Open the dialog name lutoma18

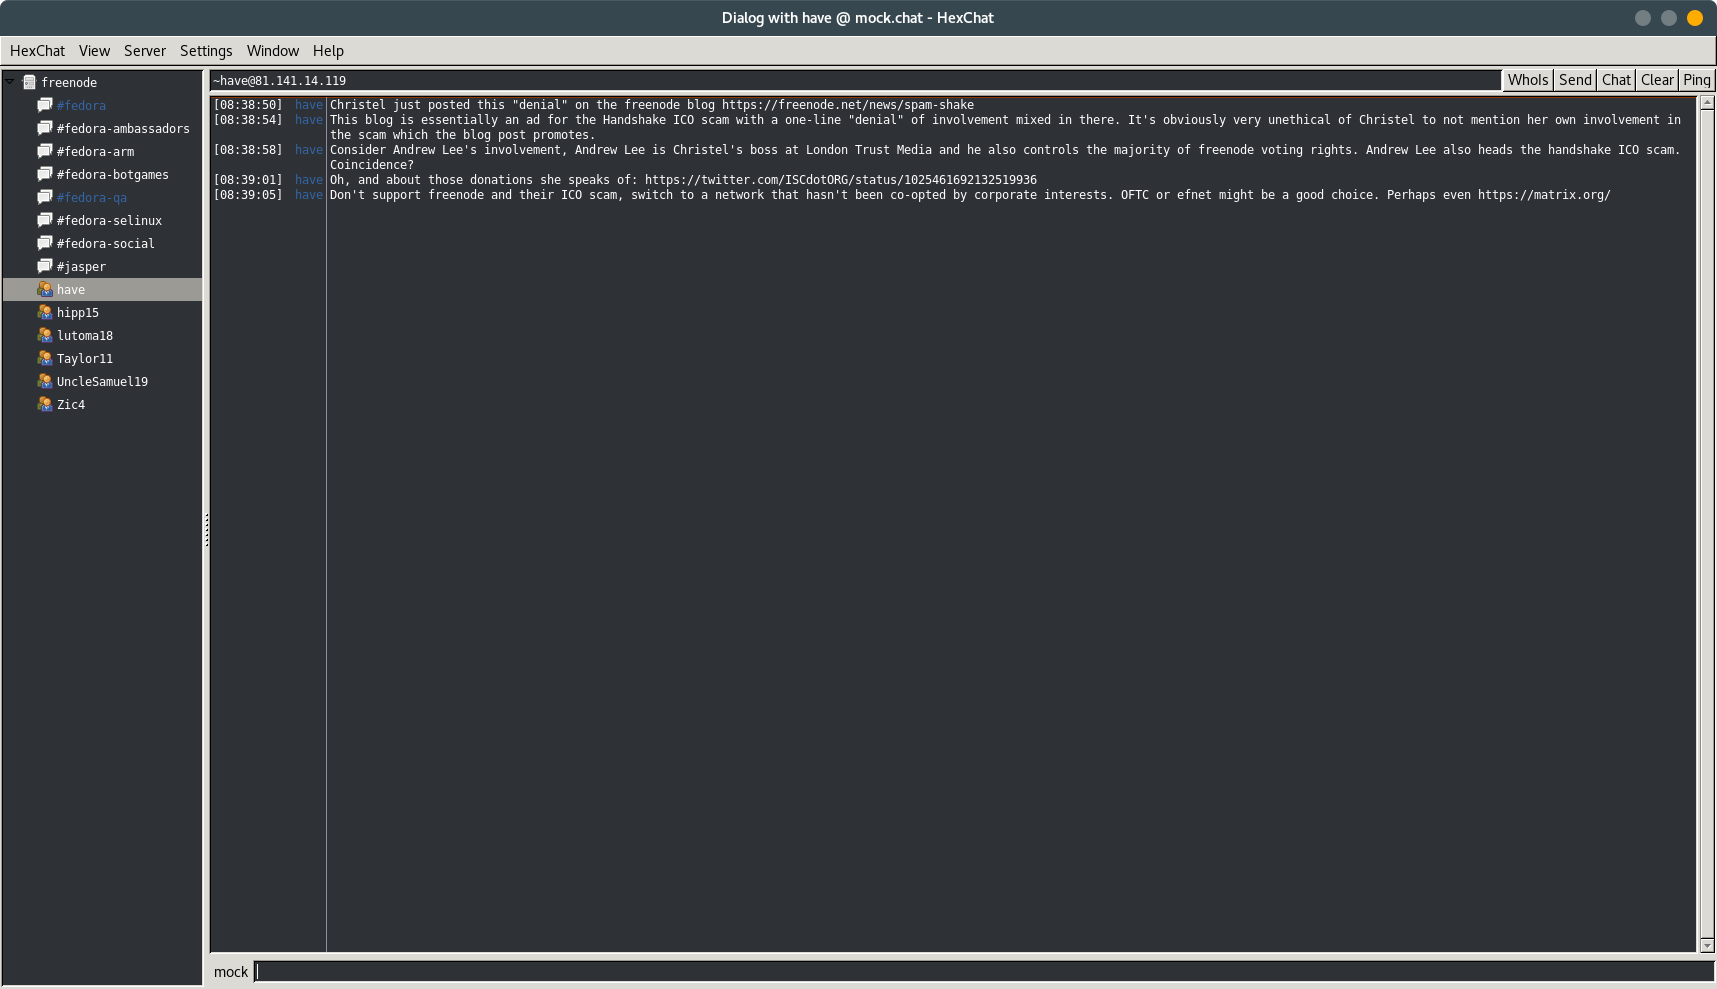85,335
